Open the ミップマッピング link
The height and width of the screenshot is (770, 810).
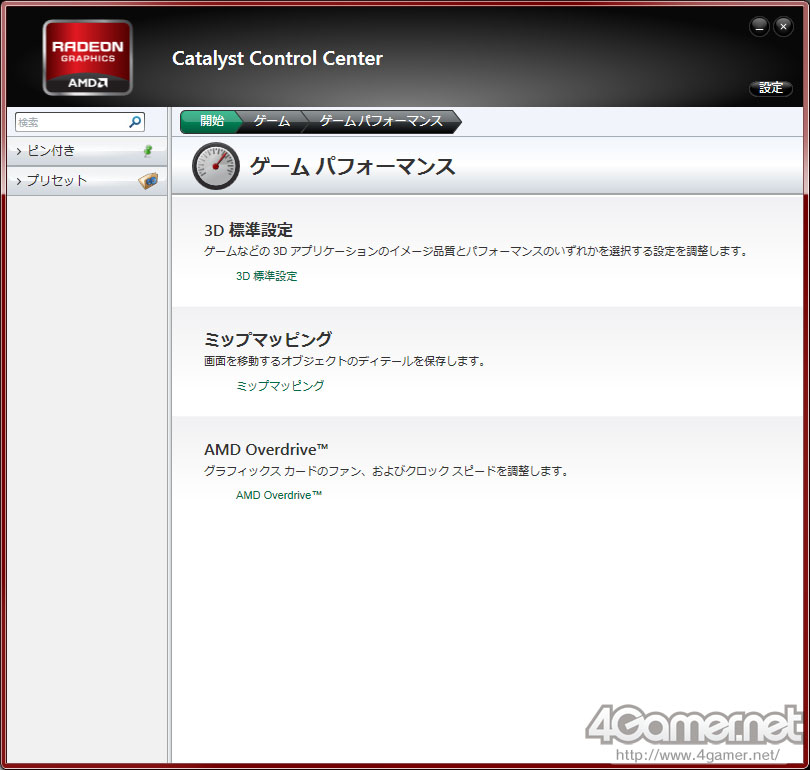point(280,385)
